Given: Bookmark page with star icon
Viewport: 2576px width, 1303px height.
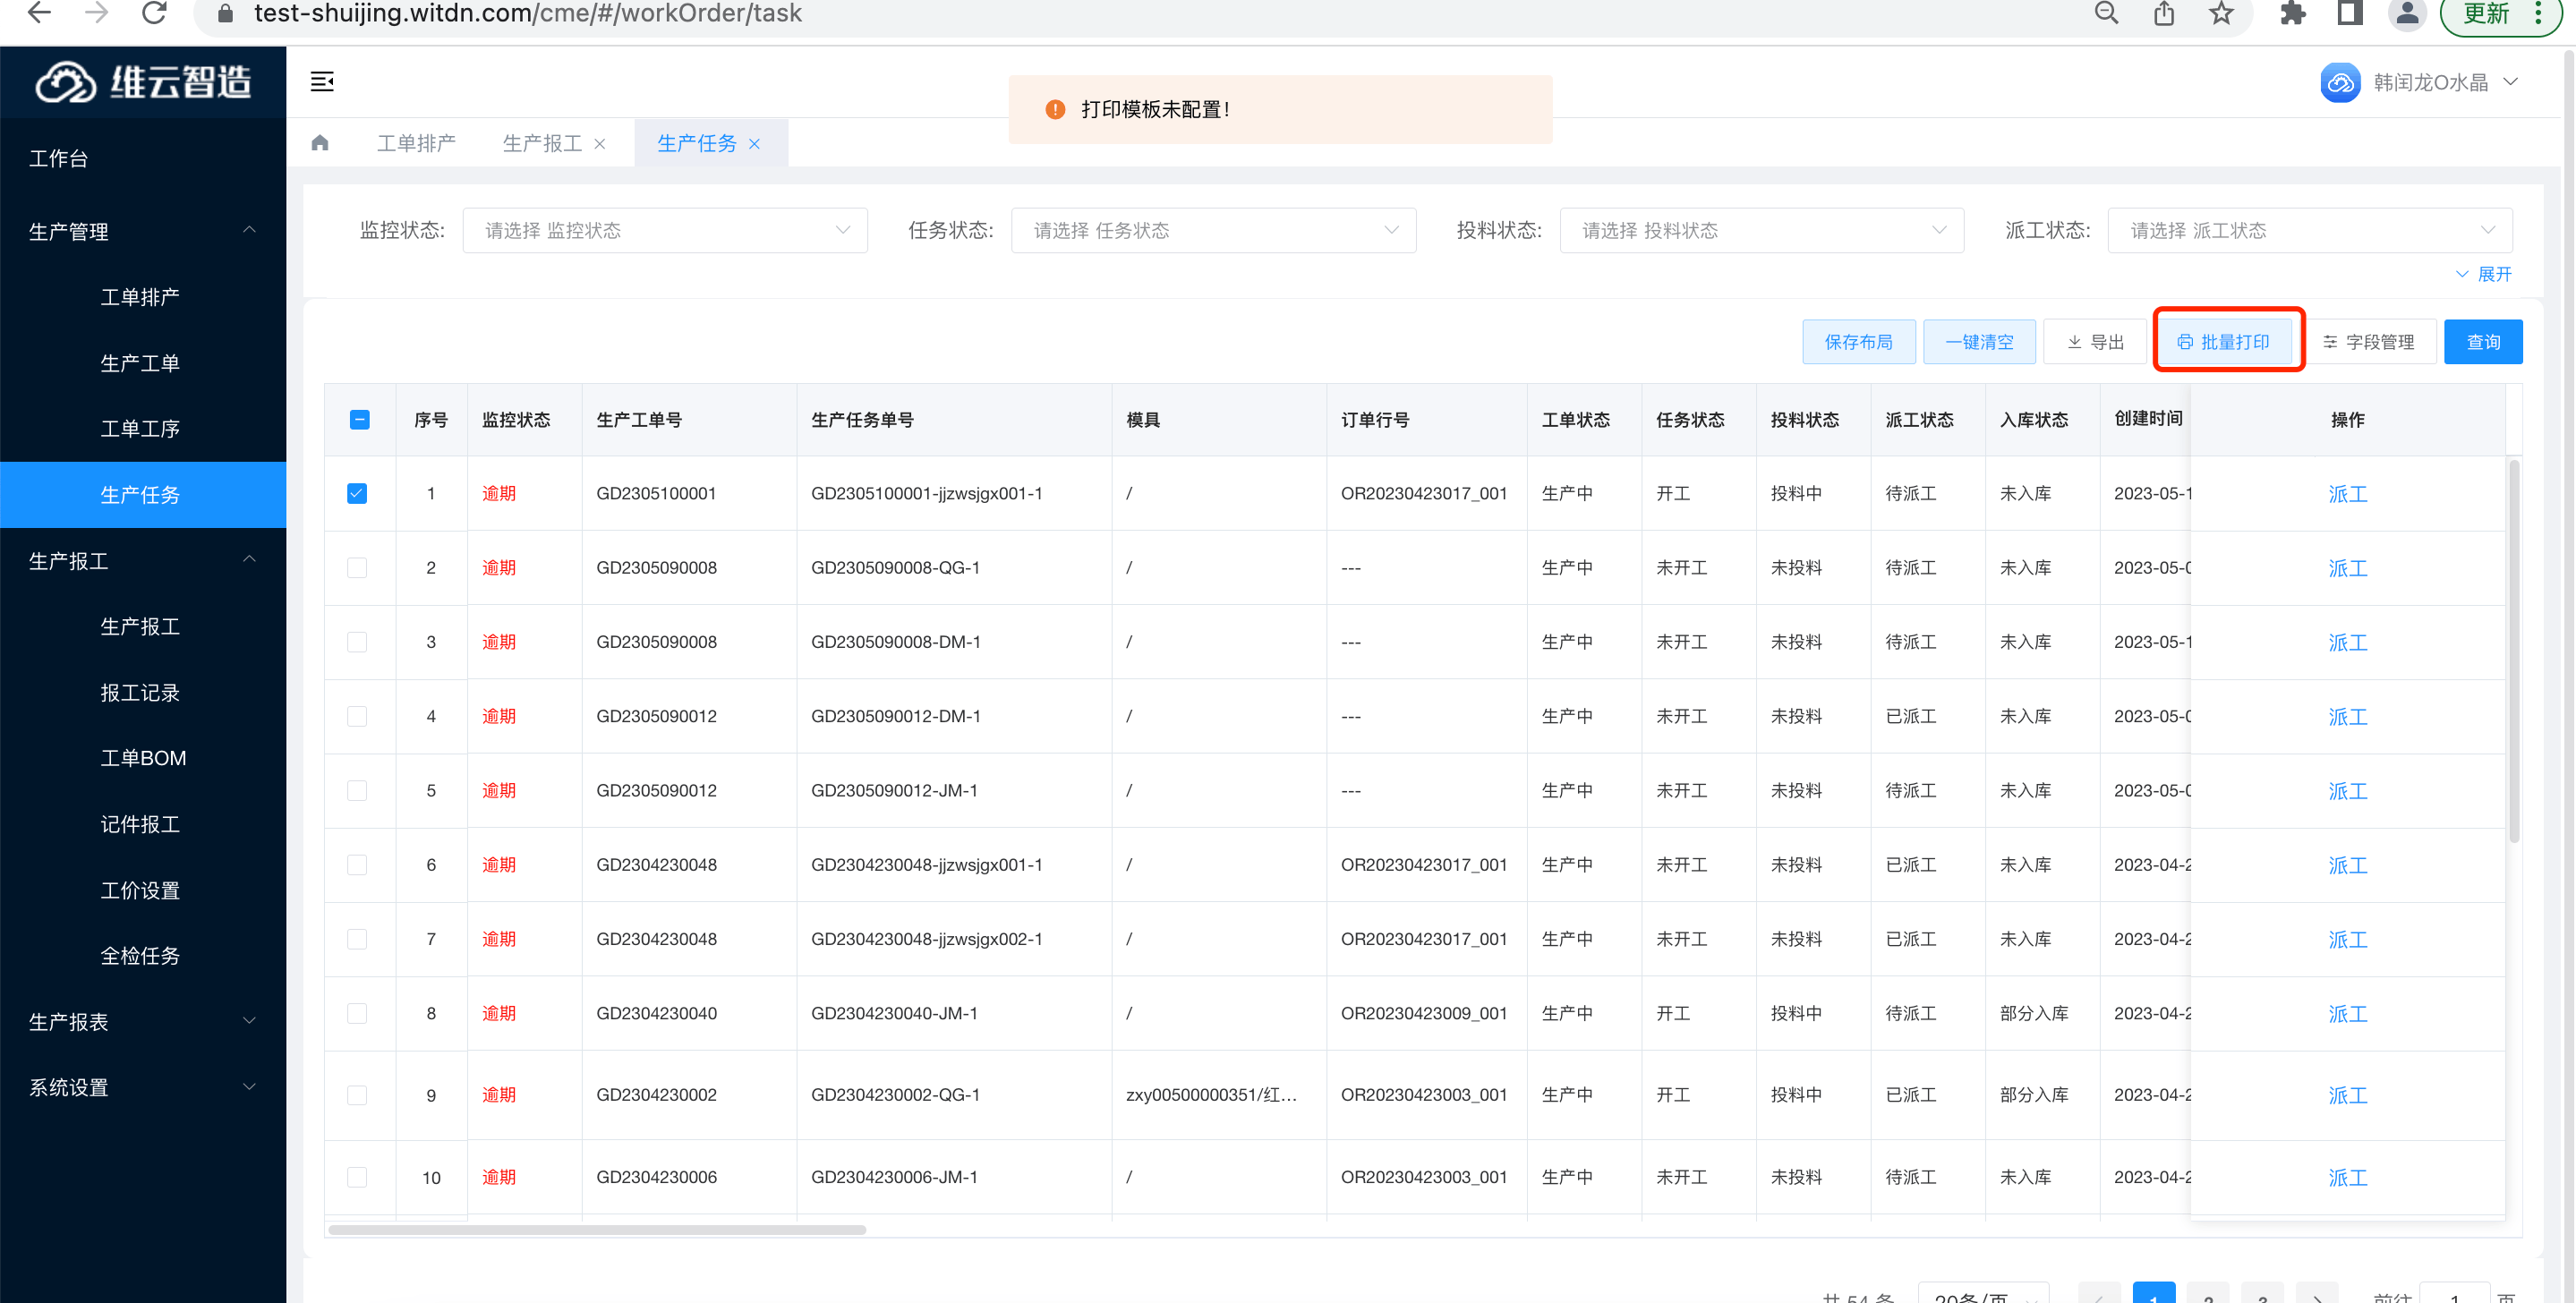Looking at the screenshot, I should click(x=2220, y=13).
